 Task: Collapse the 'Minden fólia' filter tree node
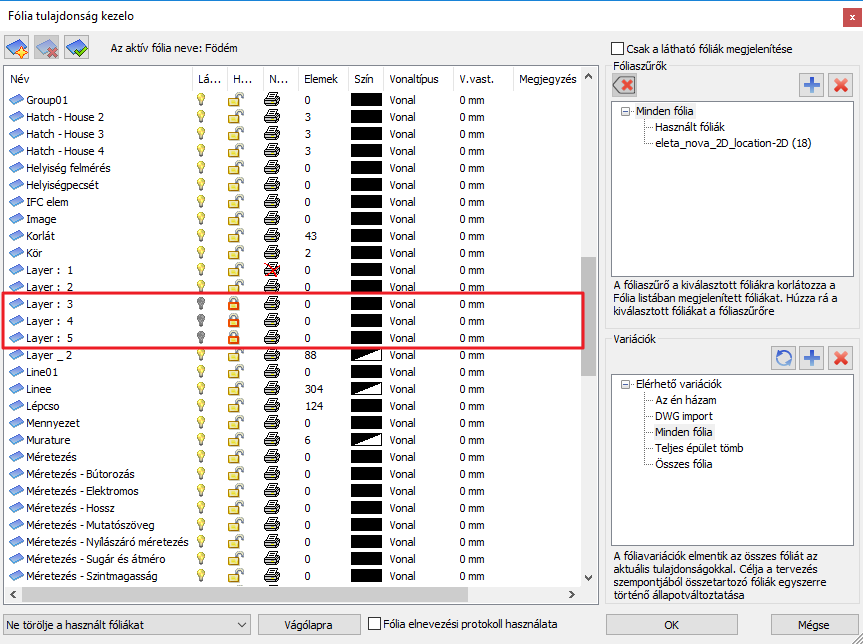pos(626,112)
